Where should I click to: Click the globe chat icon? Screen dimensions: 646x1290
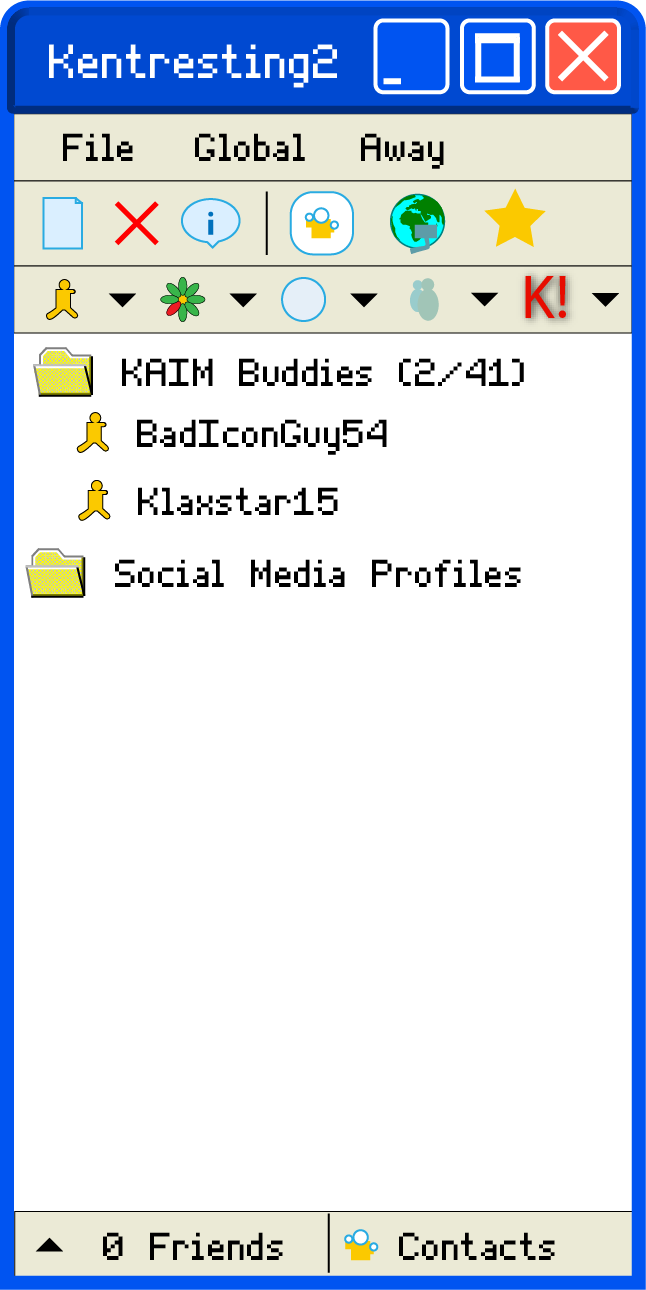418,223
